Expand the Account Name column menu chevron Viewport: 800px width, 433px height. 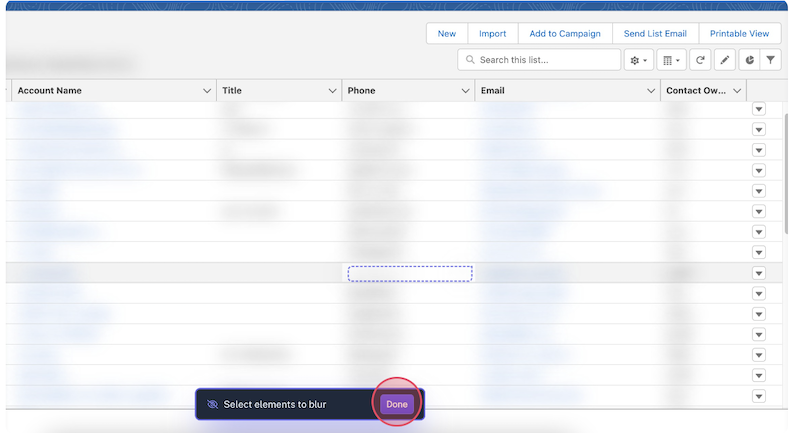(207, 91)
